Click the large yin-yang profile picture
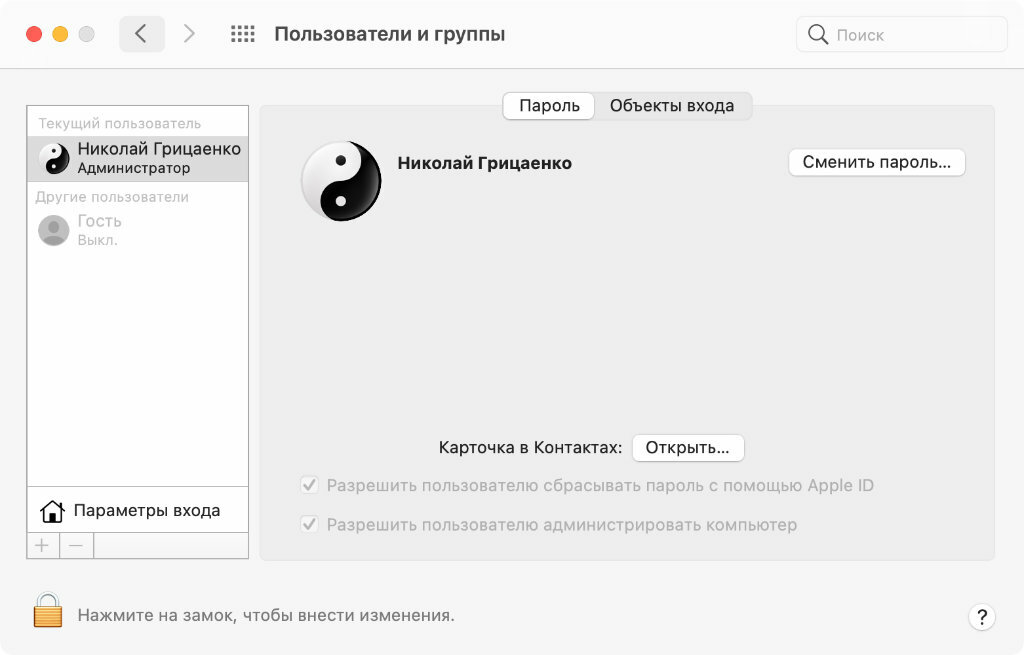Image resolution: width=1024 pixels, height=655 pixels. point(341,181)
